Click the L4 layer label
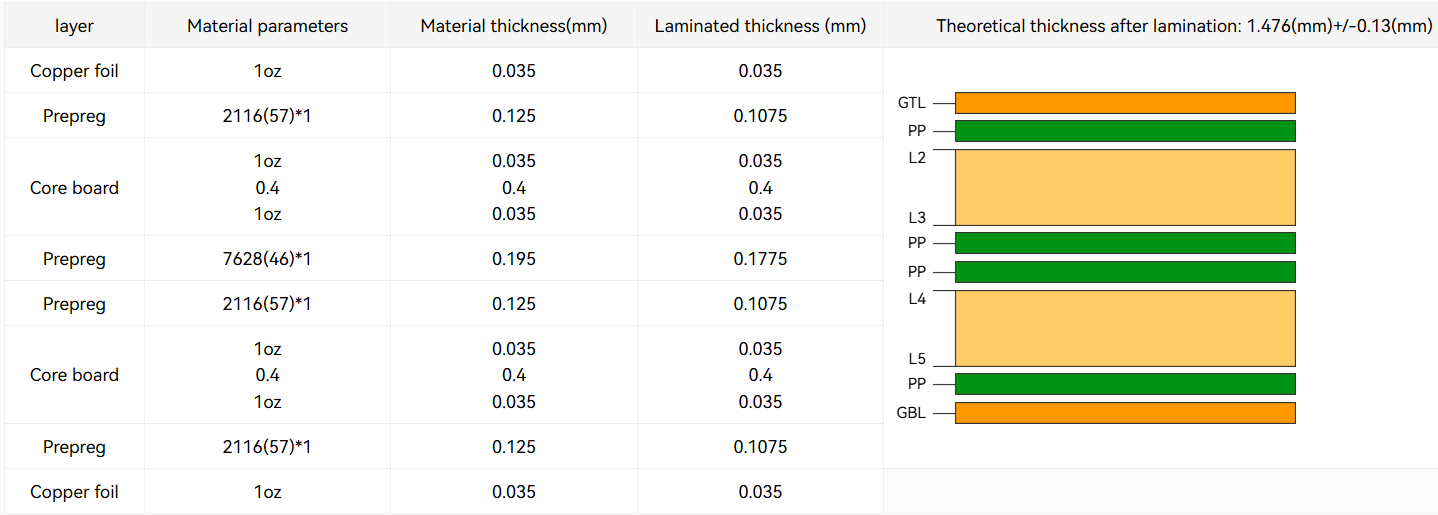Image resolution: width=1438 pixels, height=515 pixels. tap(917, 299)
